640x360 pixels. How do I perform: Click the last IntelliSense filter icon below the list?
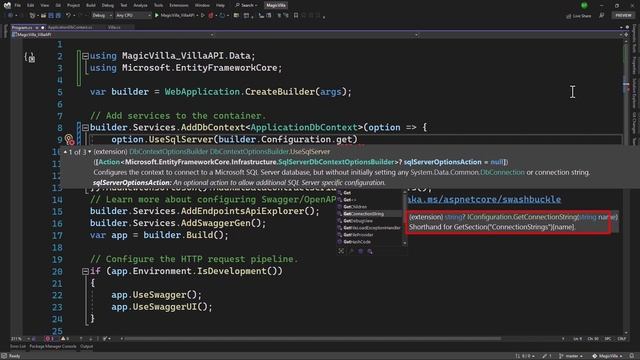coord(370,251)
